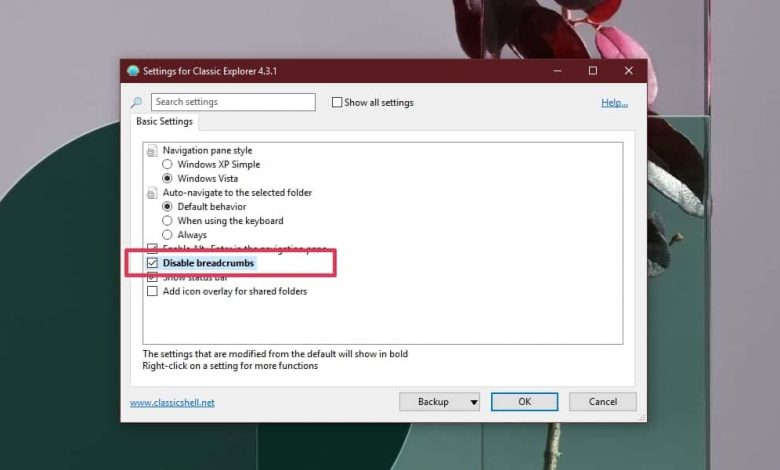Click the Auto-navigate setting page icon
This screenshot has height=470, width=780.
152,192
